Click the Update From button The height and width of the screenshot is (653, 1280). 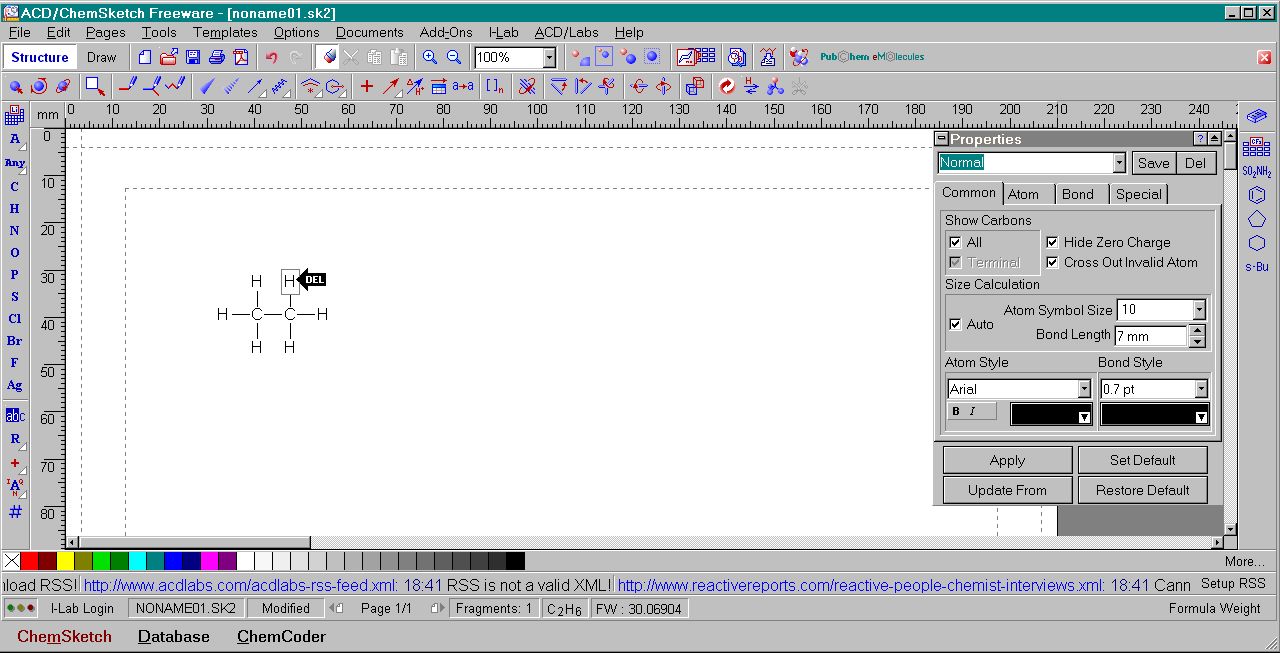point(1007,490)
